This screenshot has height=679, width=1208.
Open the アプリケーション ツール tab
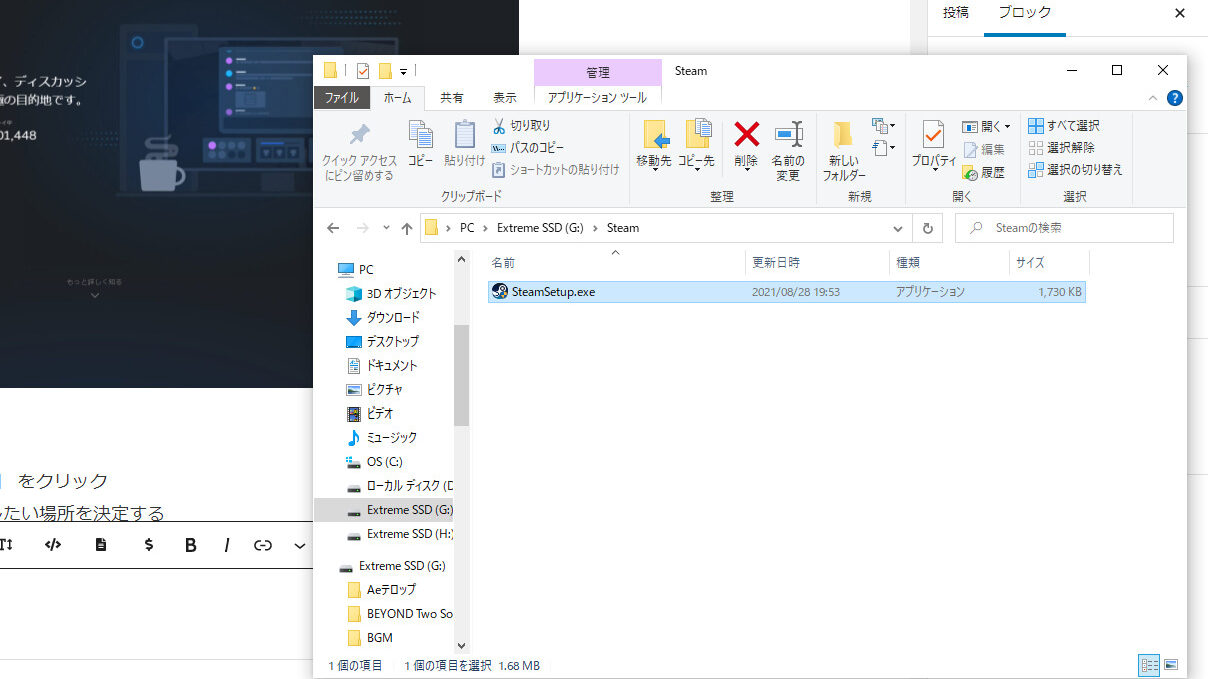pyautogui.click(x=597, y=98)
